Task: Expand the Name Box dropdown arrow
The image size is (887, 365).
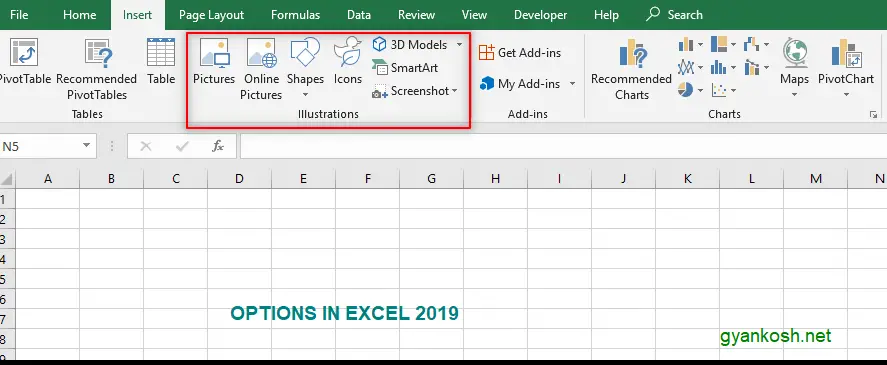Action: (86, 146)
